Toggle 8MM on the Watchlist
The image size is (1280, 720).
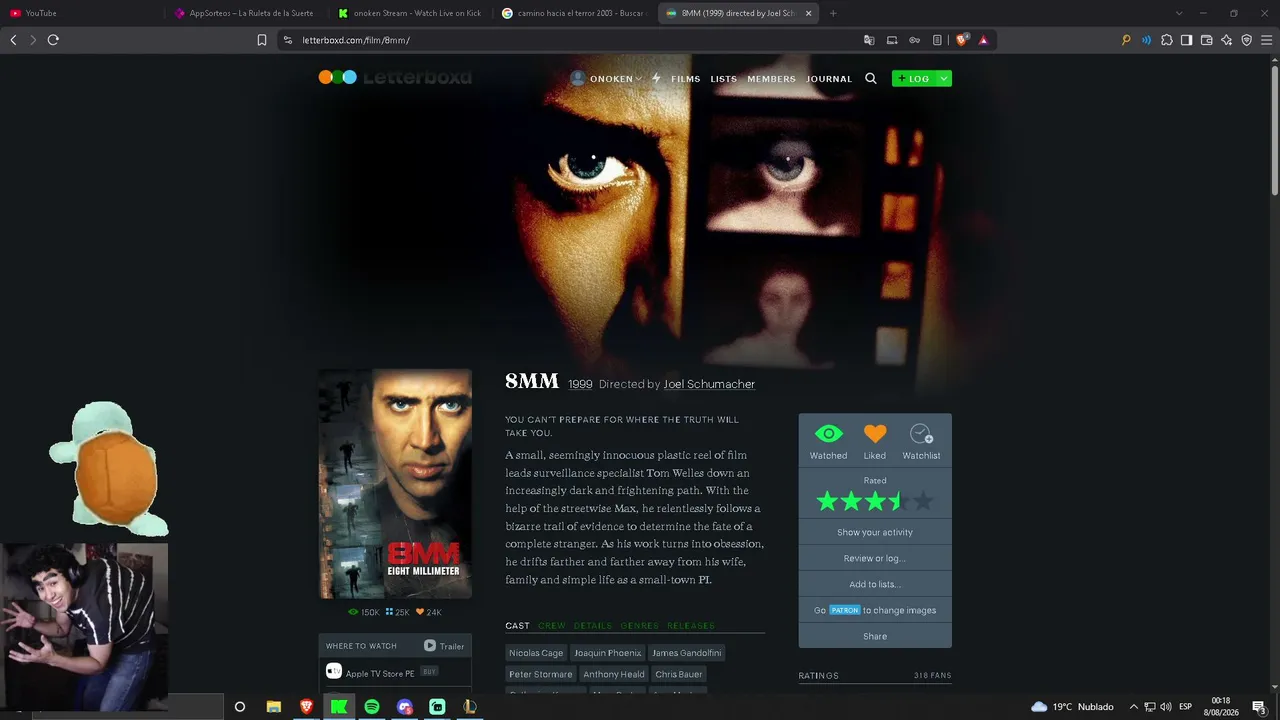921,441
